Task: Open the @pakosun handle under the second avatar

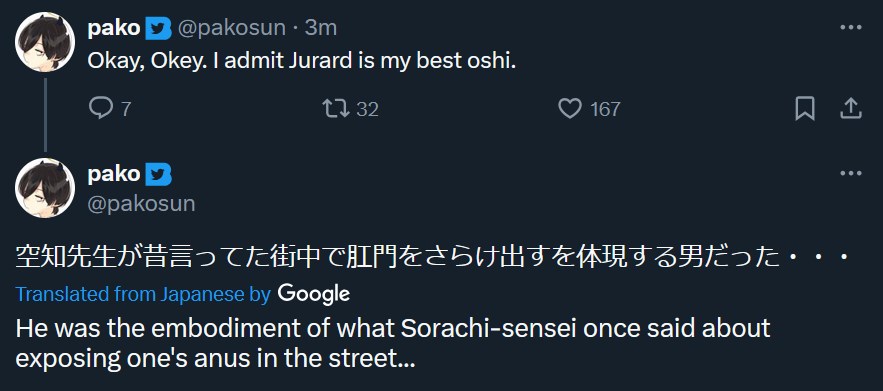Action: tap(141, 203)
